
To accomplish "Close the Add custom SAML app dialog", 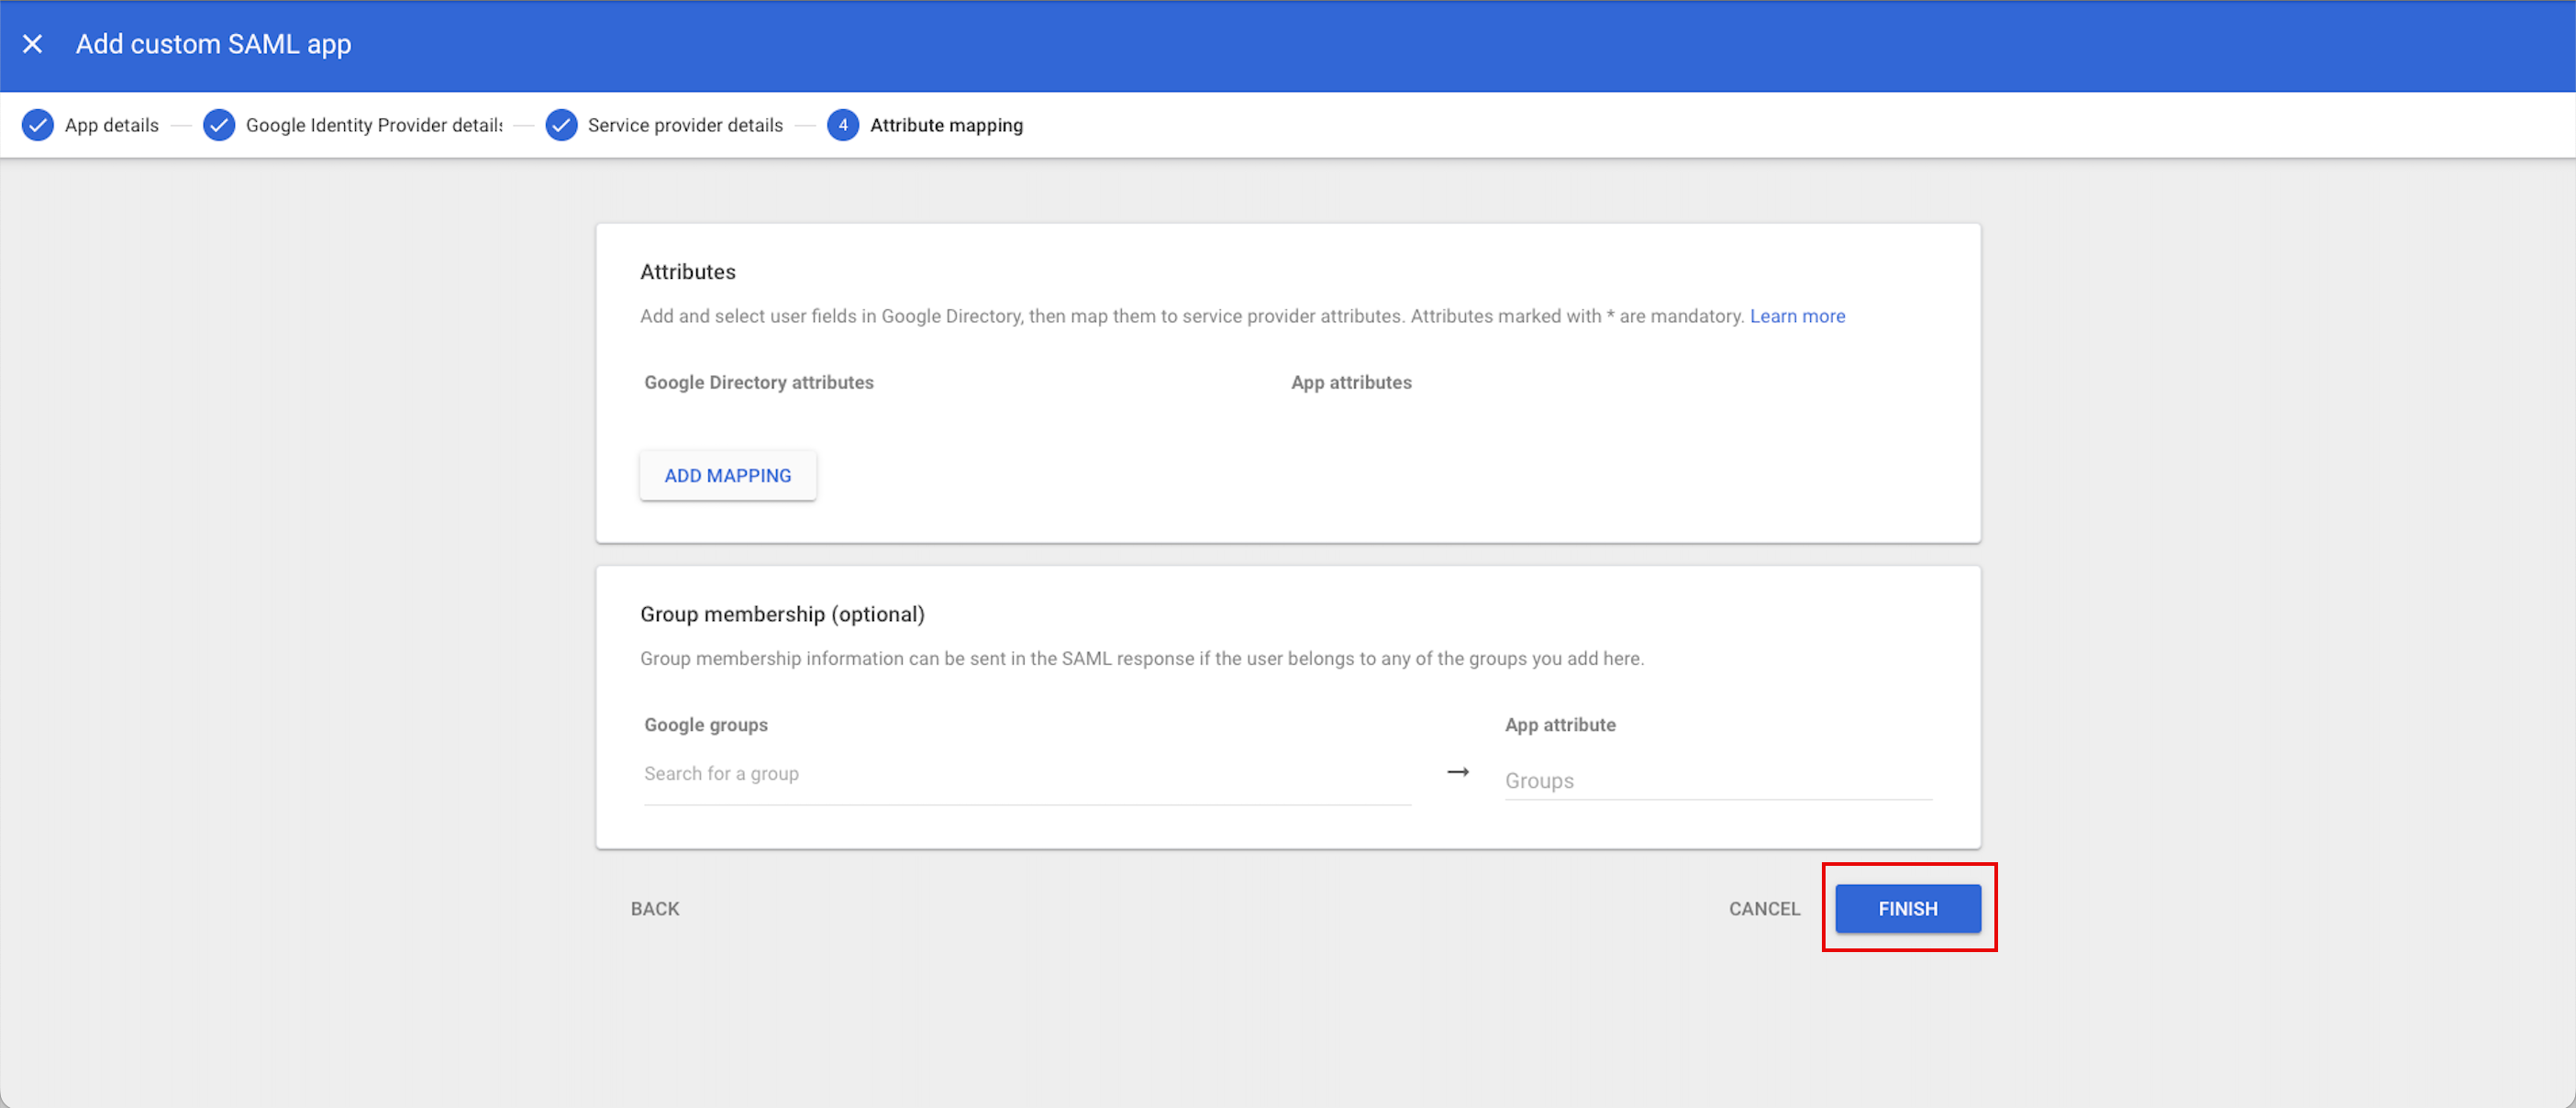I will tap(32, 44).
